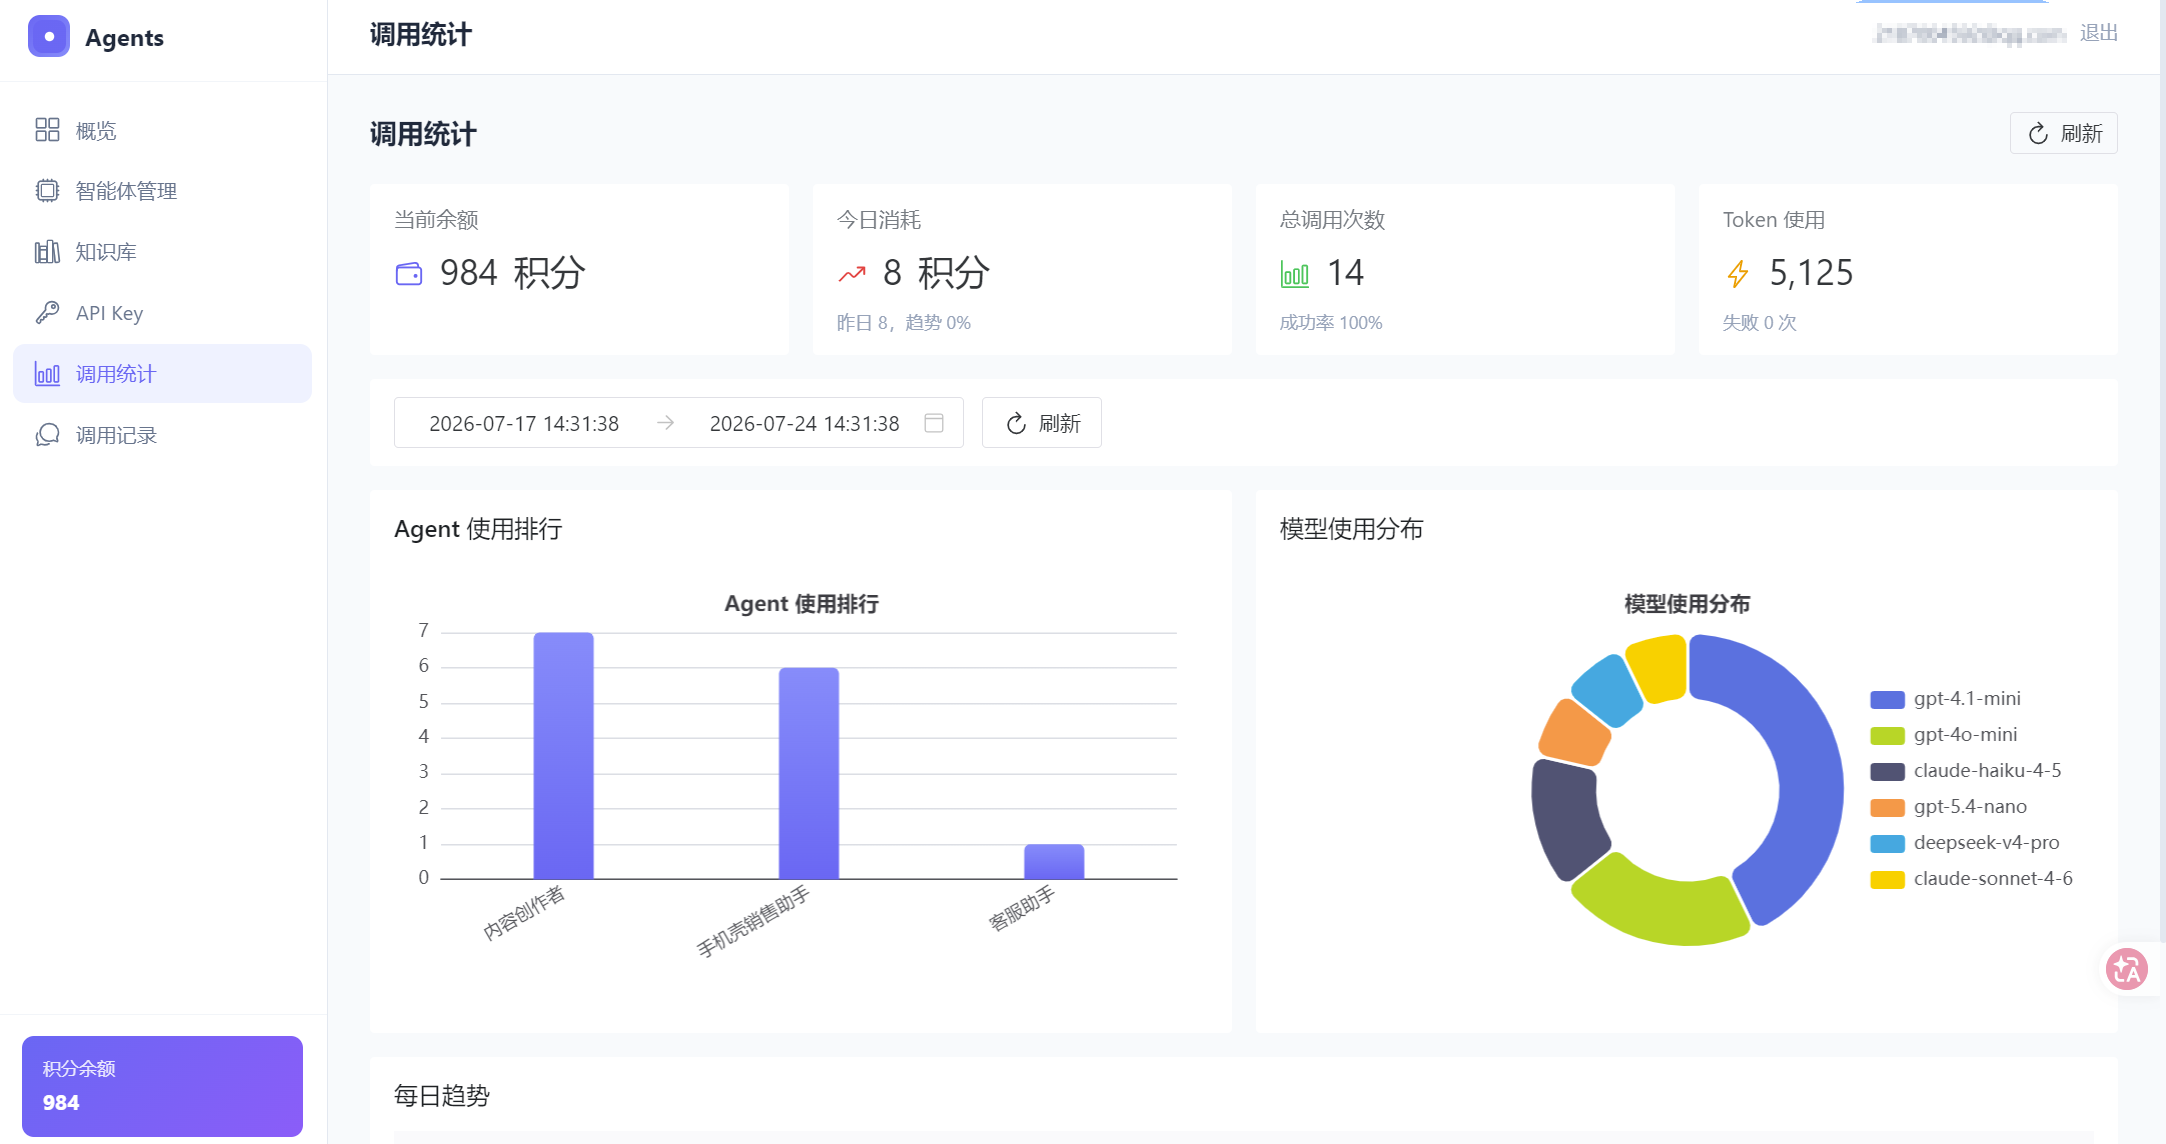
Task: Toggle claude-haiku-4-5 legend swatch
Action: coord(1887,771)
